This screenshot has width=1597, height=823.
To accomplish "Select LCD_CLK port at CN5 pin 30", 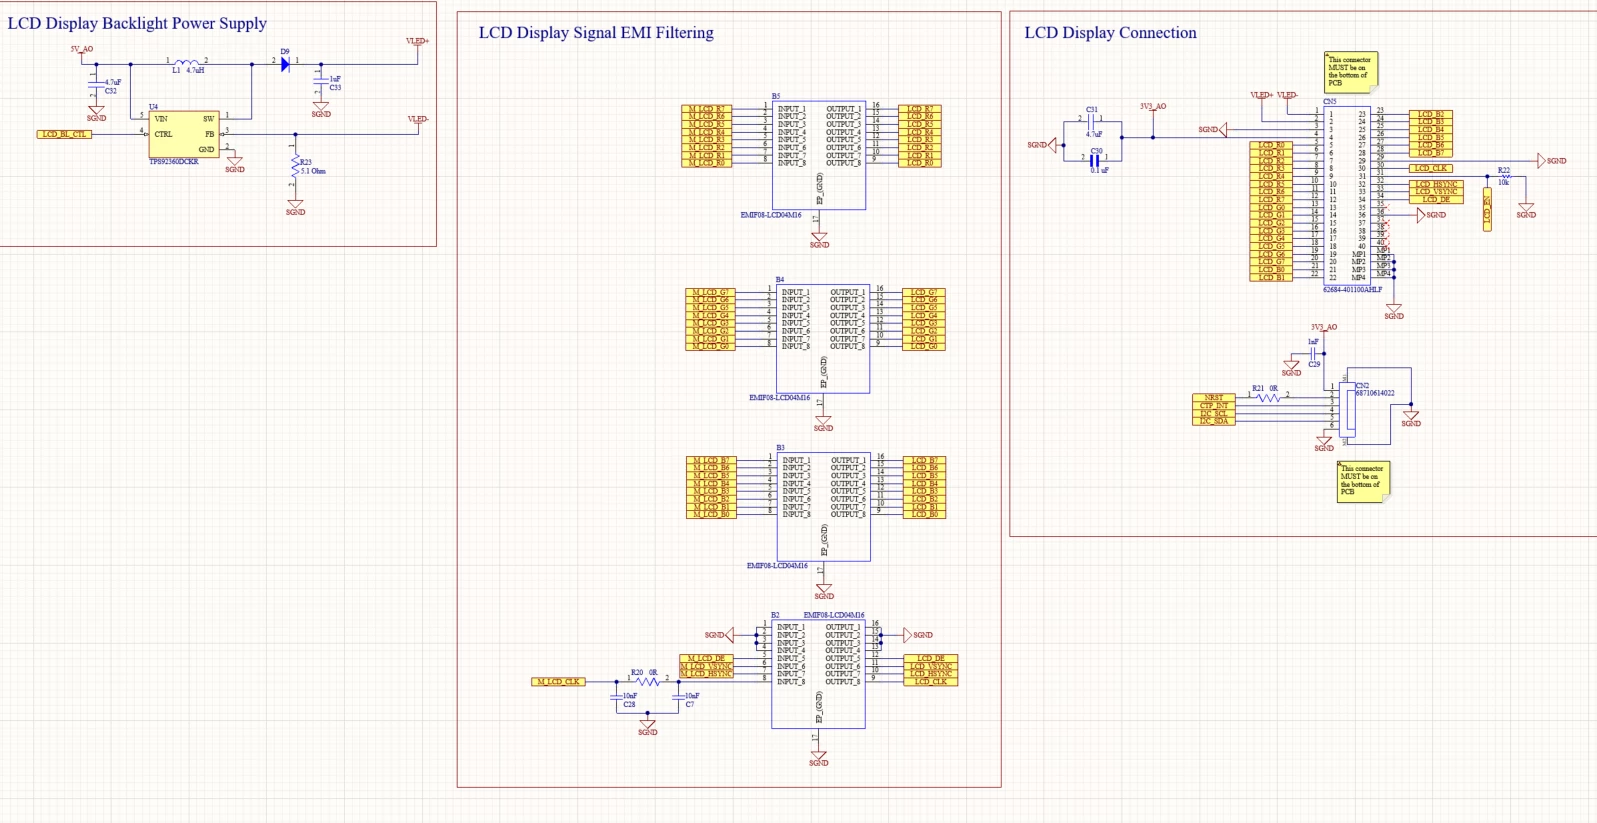I will (x=1432, y=168).
